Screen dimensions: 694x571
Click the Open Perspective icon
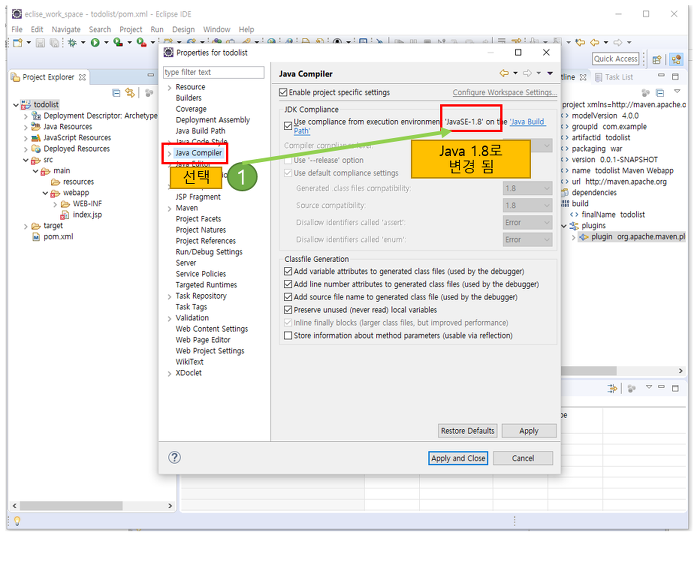tap(656, 59)
